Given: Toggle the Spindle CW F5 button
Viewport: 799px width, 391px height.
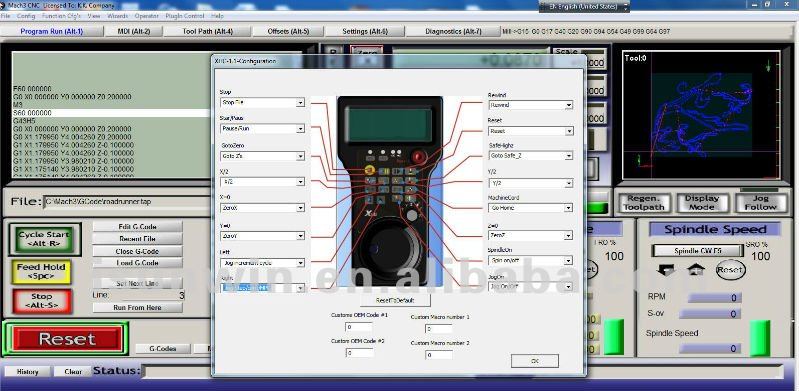Looking at the screenshot, I should coord(697,251).
